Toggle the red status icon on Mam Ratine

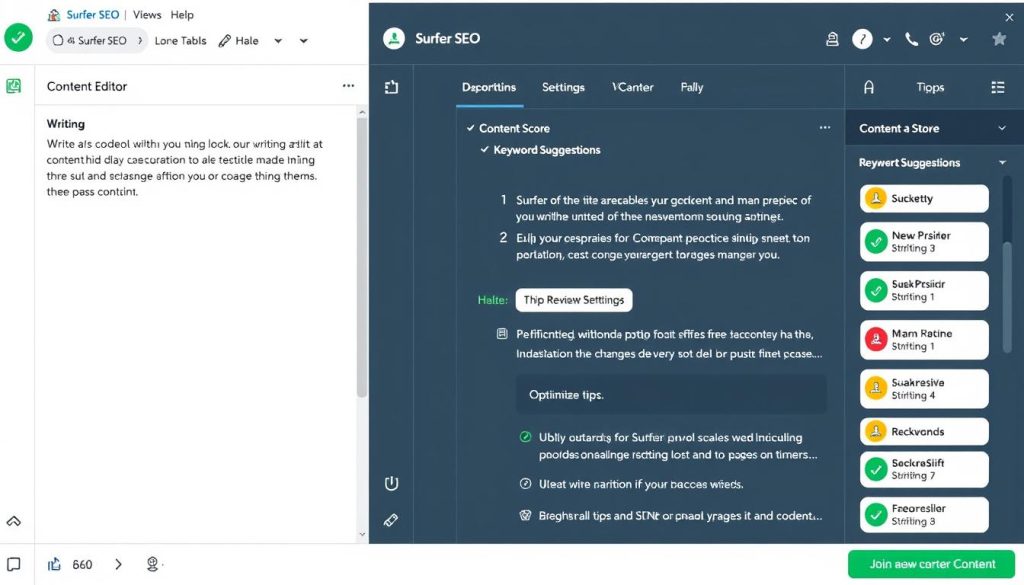click(x=875, y=339)
